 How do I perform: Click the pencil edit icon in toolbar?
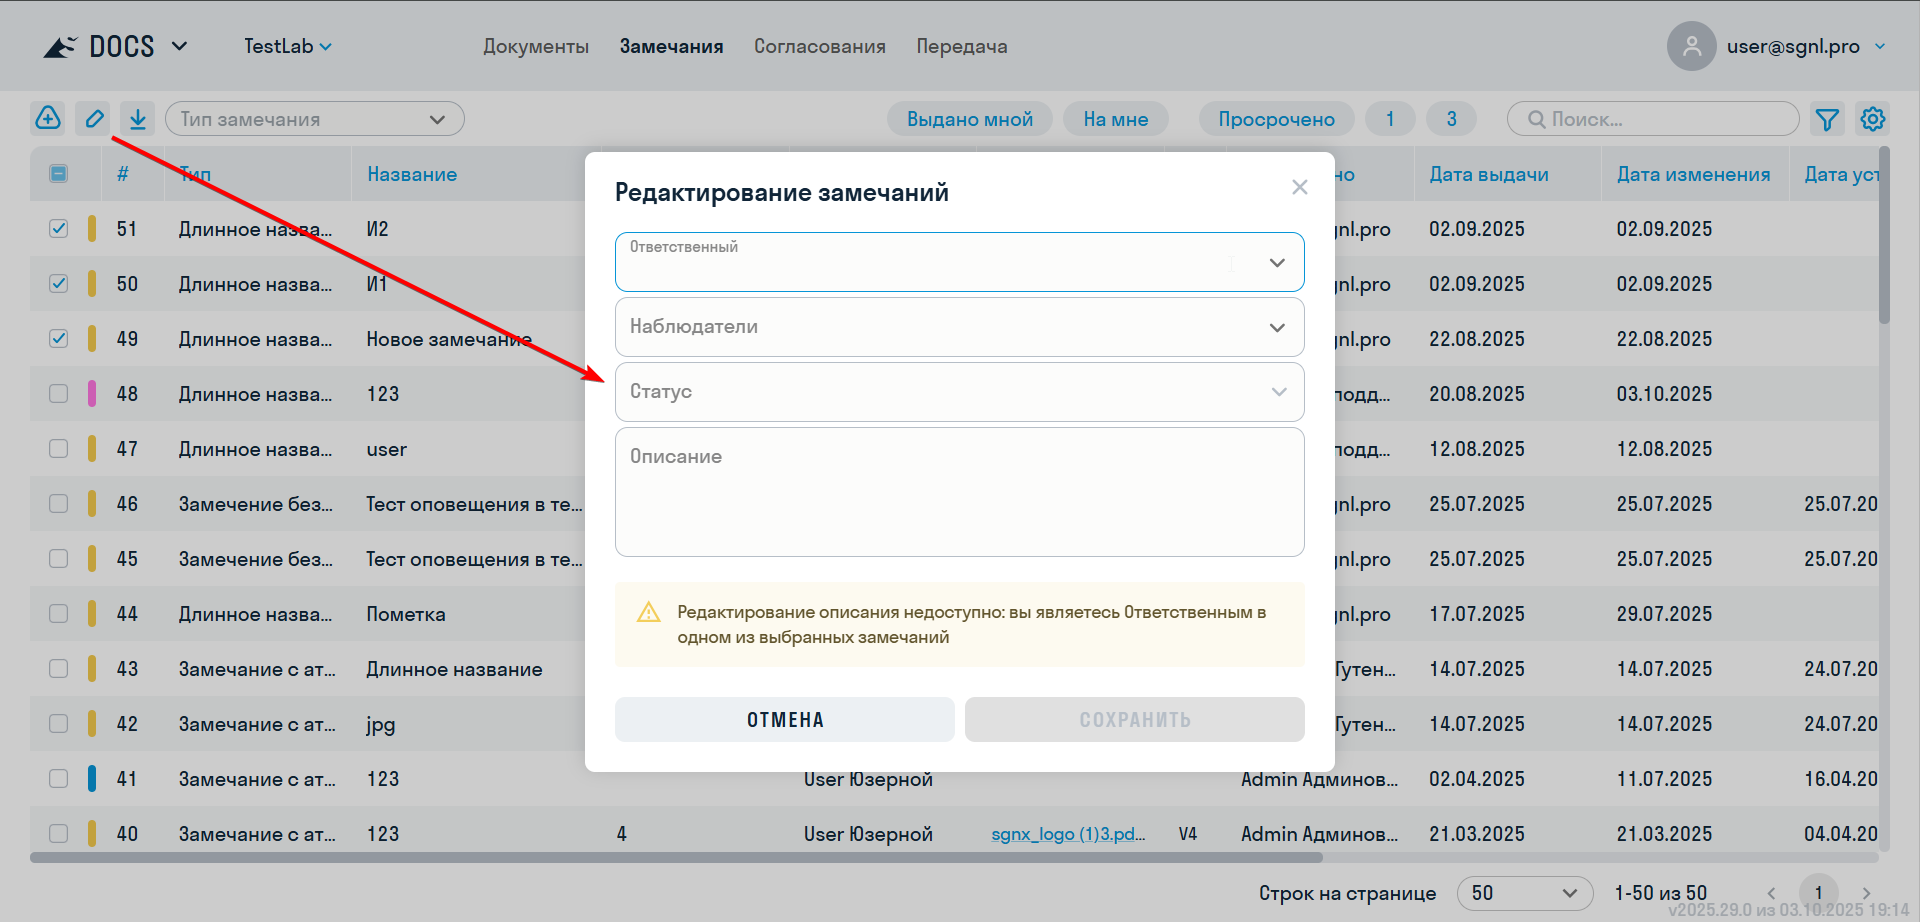coord(94,119)
